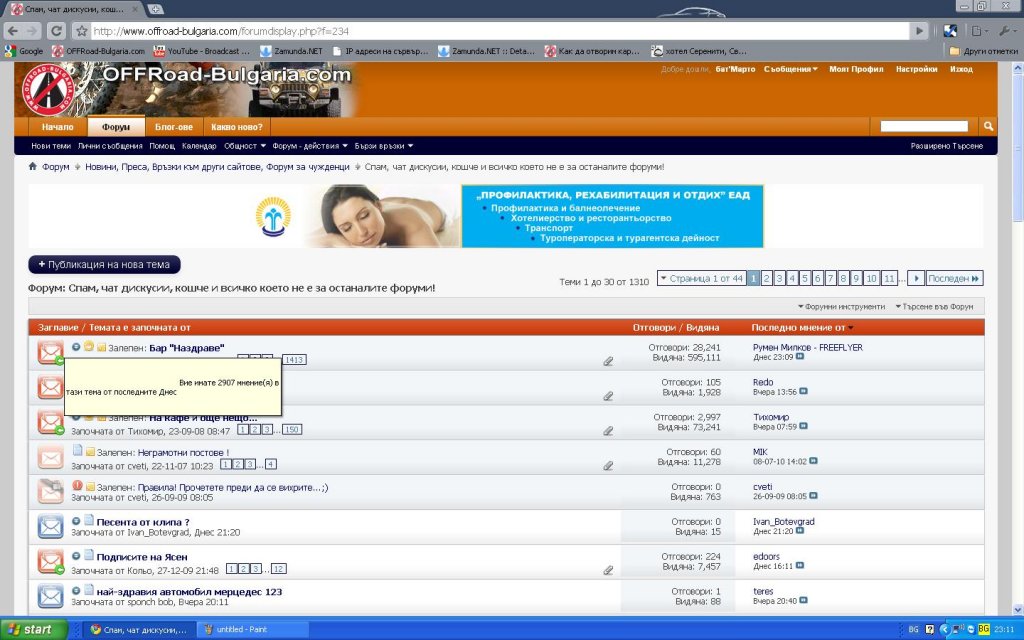Go to last post by Ivan_Botevgrad
This screenshot has height=640, width=1024.
pyautogui.click(x=800, y=532)
